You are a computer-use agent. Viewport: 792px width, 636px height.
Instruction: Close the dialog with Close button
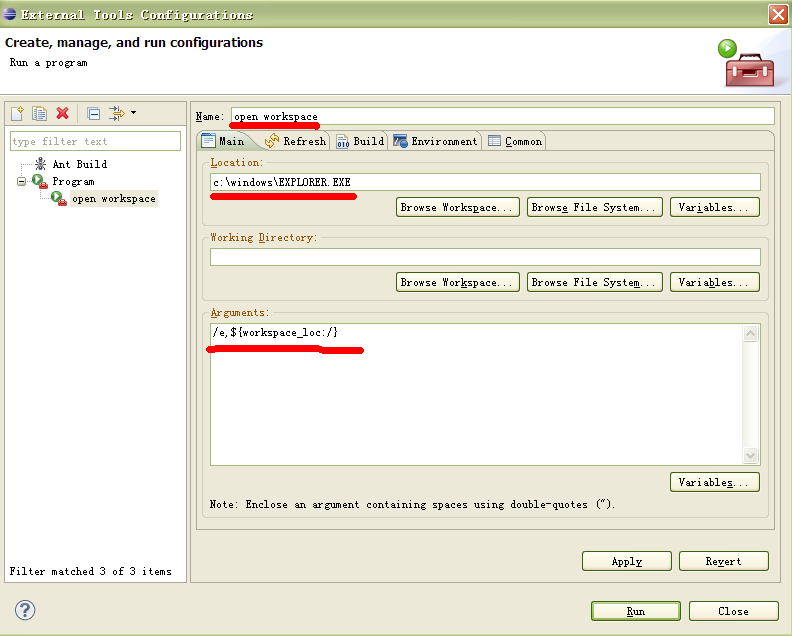pos(733,611)
